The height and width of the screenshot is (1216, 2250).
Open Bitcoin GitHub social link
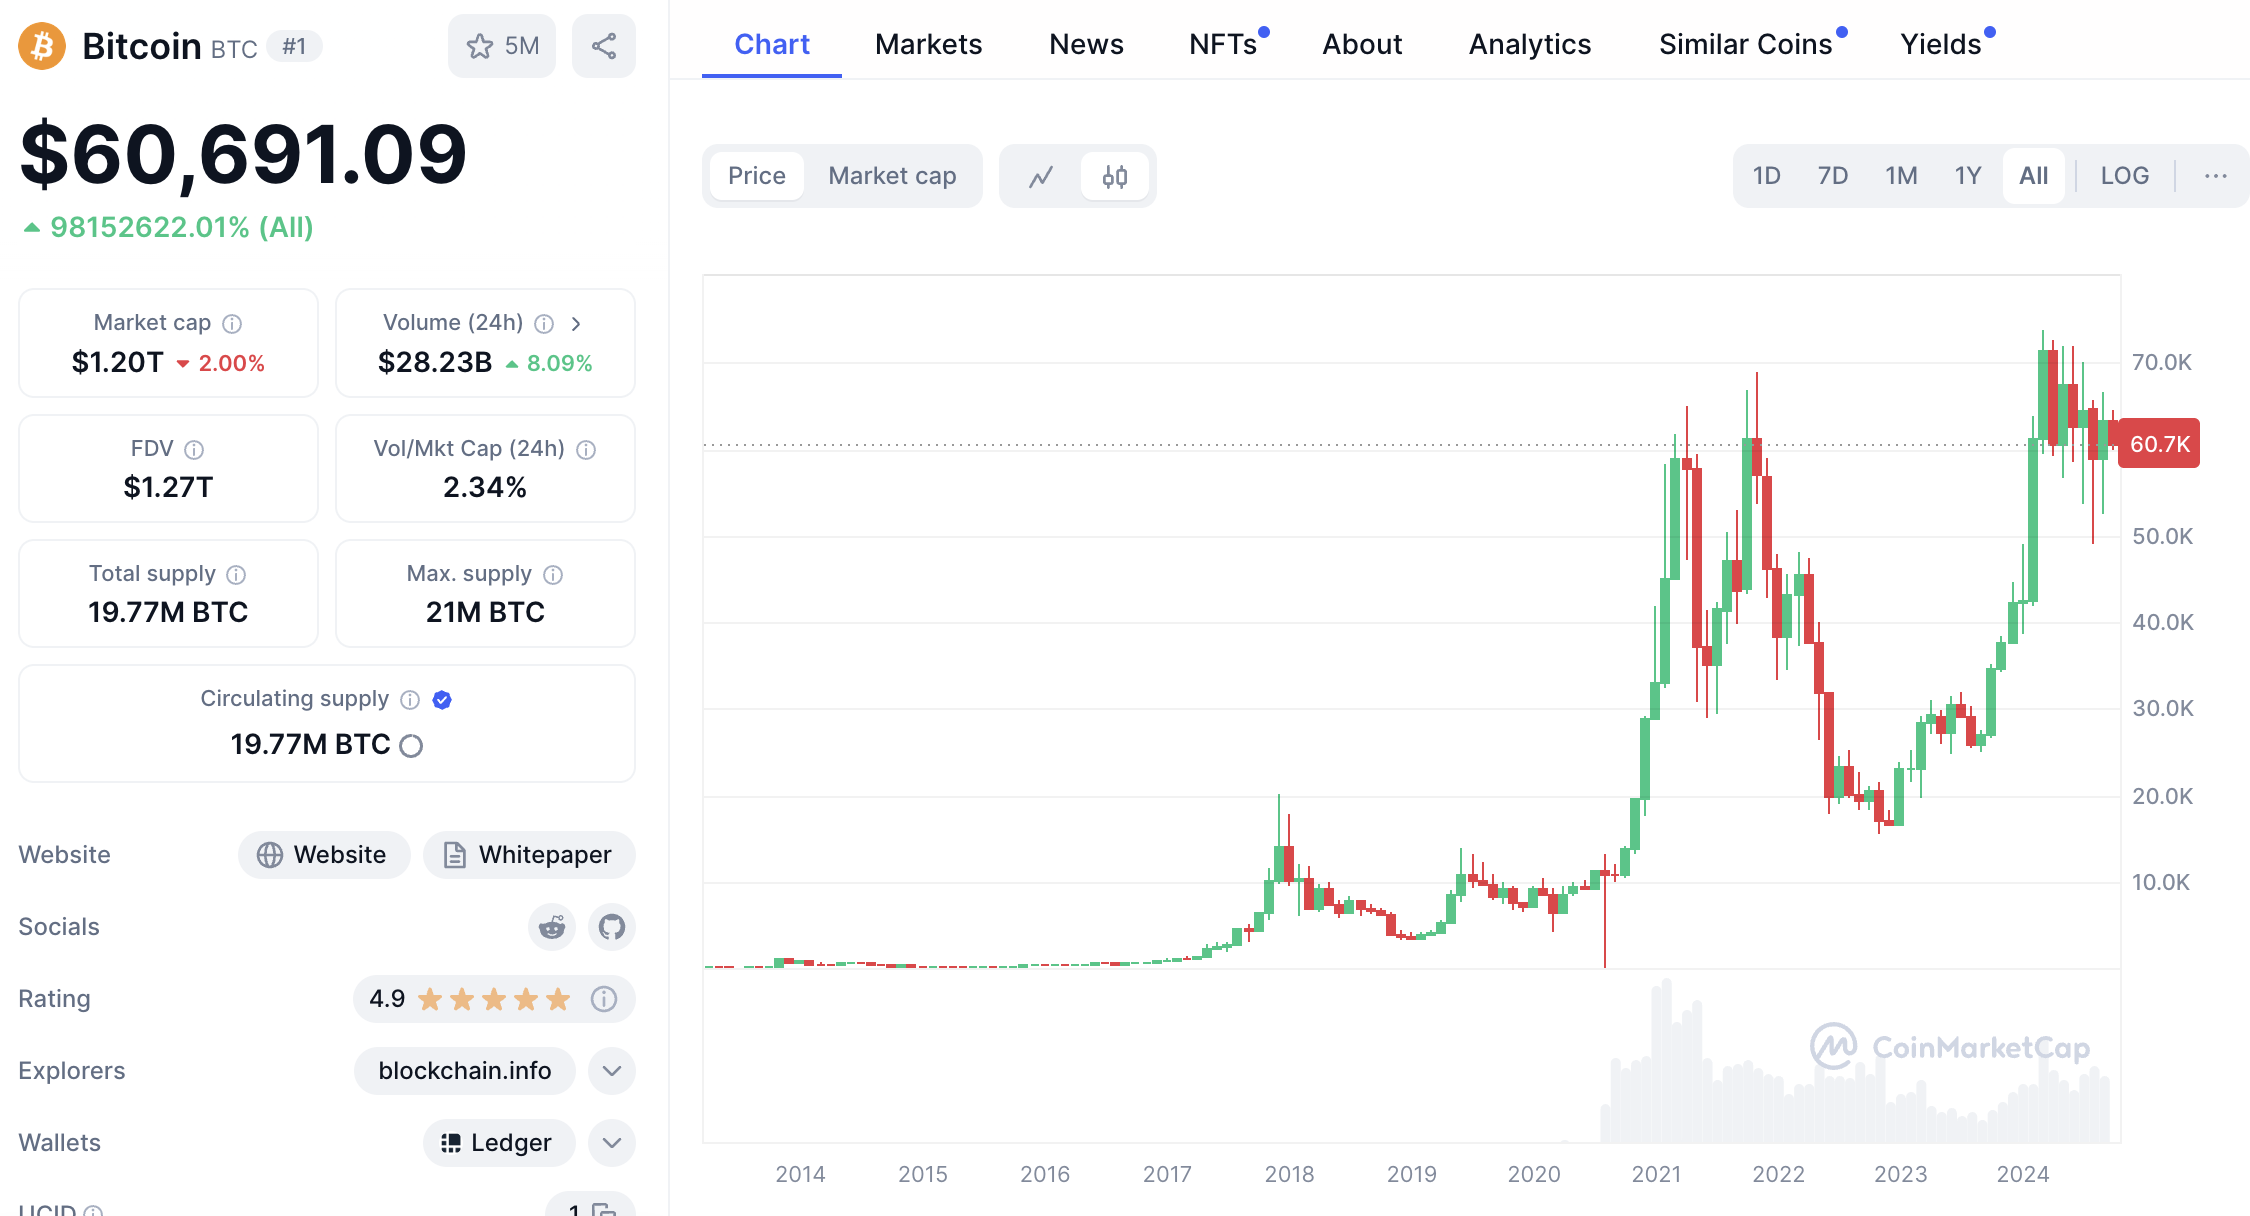[x=612, y=927]
